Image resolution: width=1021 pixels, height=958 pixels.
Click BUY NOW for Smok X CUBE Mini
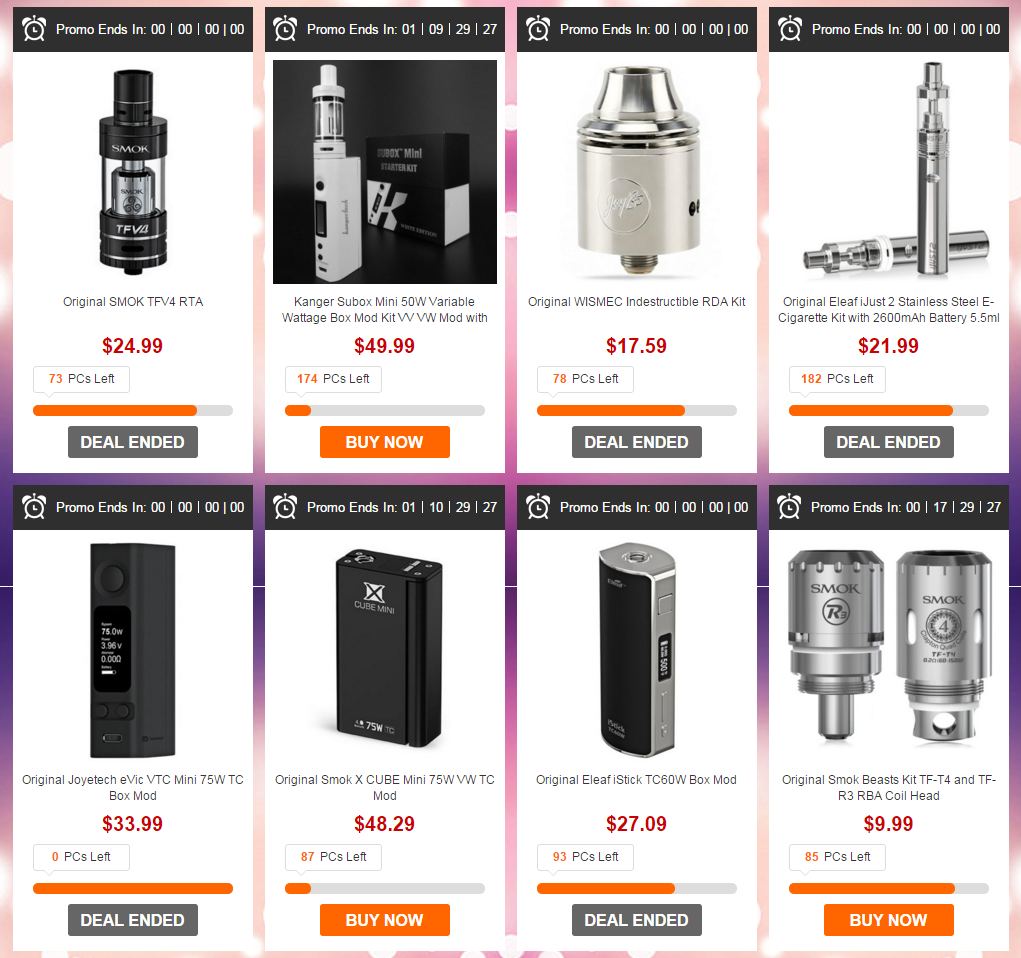384,920
